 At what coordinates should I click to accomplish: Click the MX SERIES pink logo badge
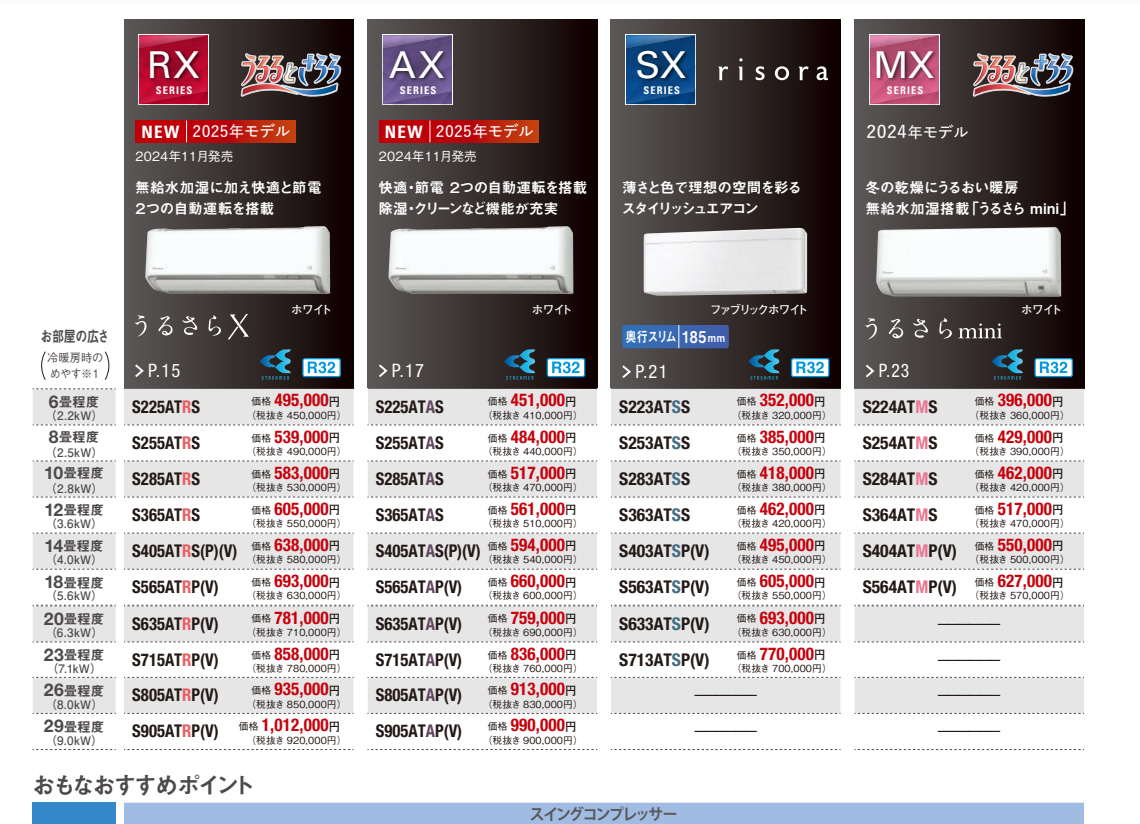[x=904, y=69]
